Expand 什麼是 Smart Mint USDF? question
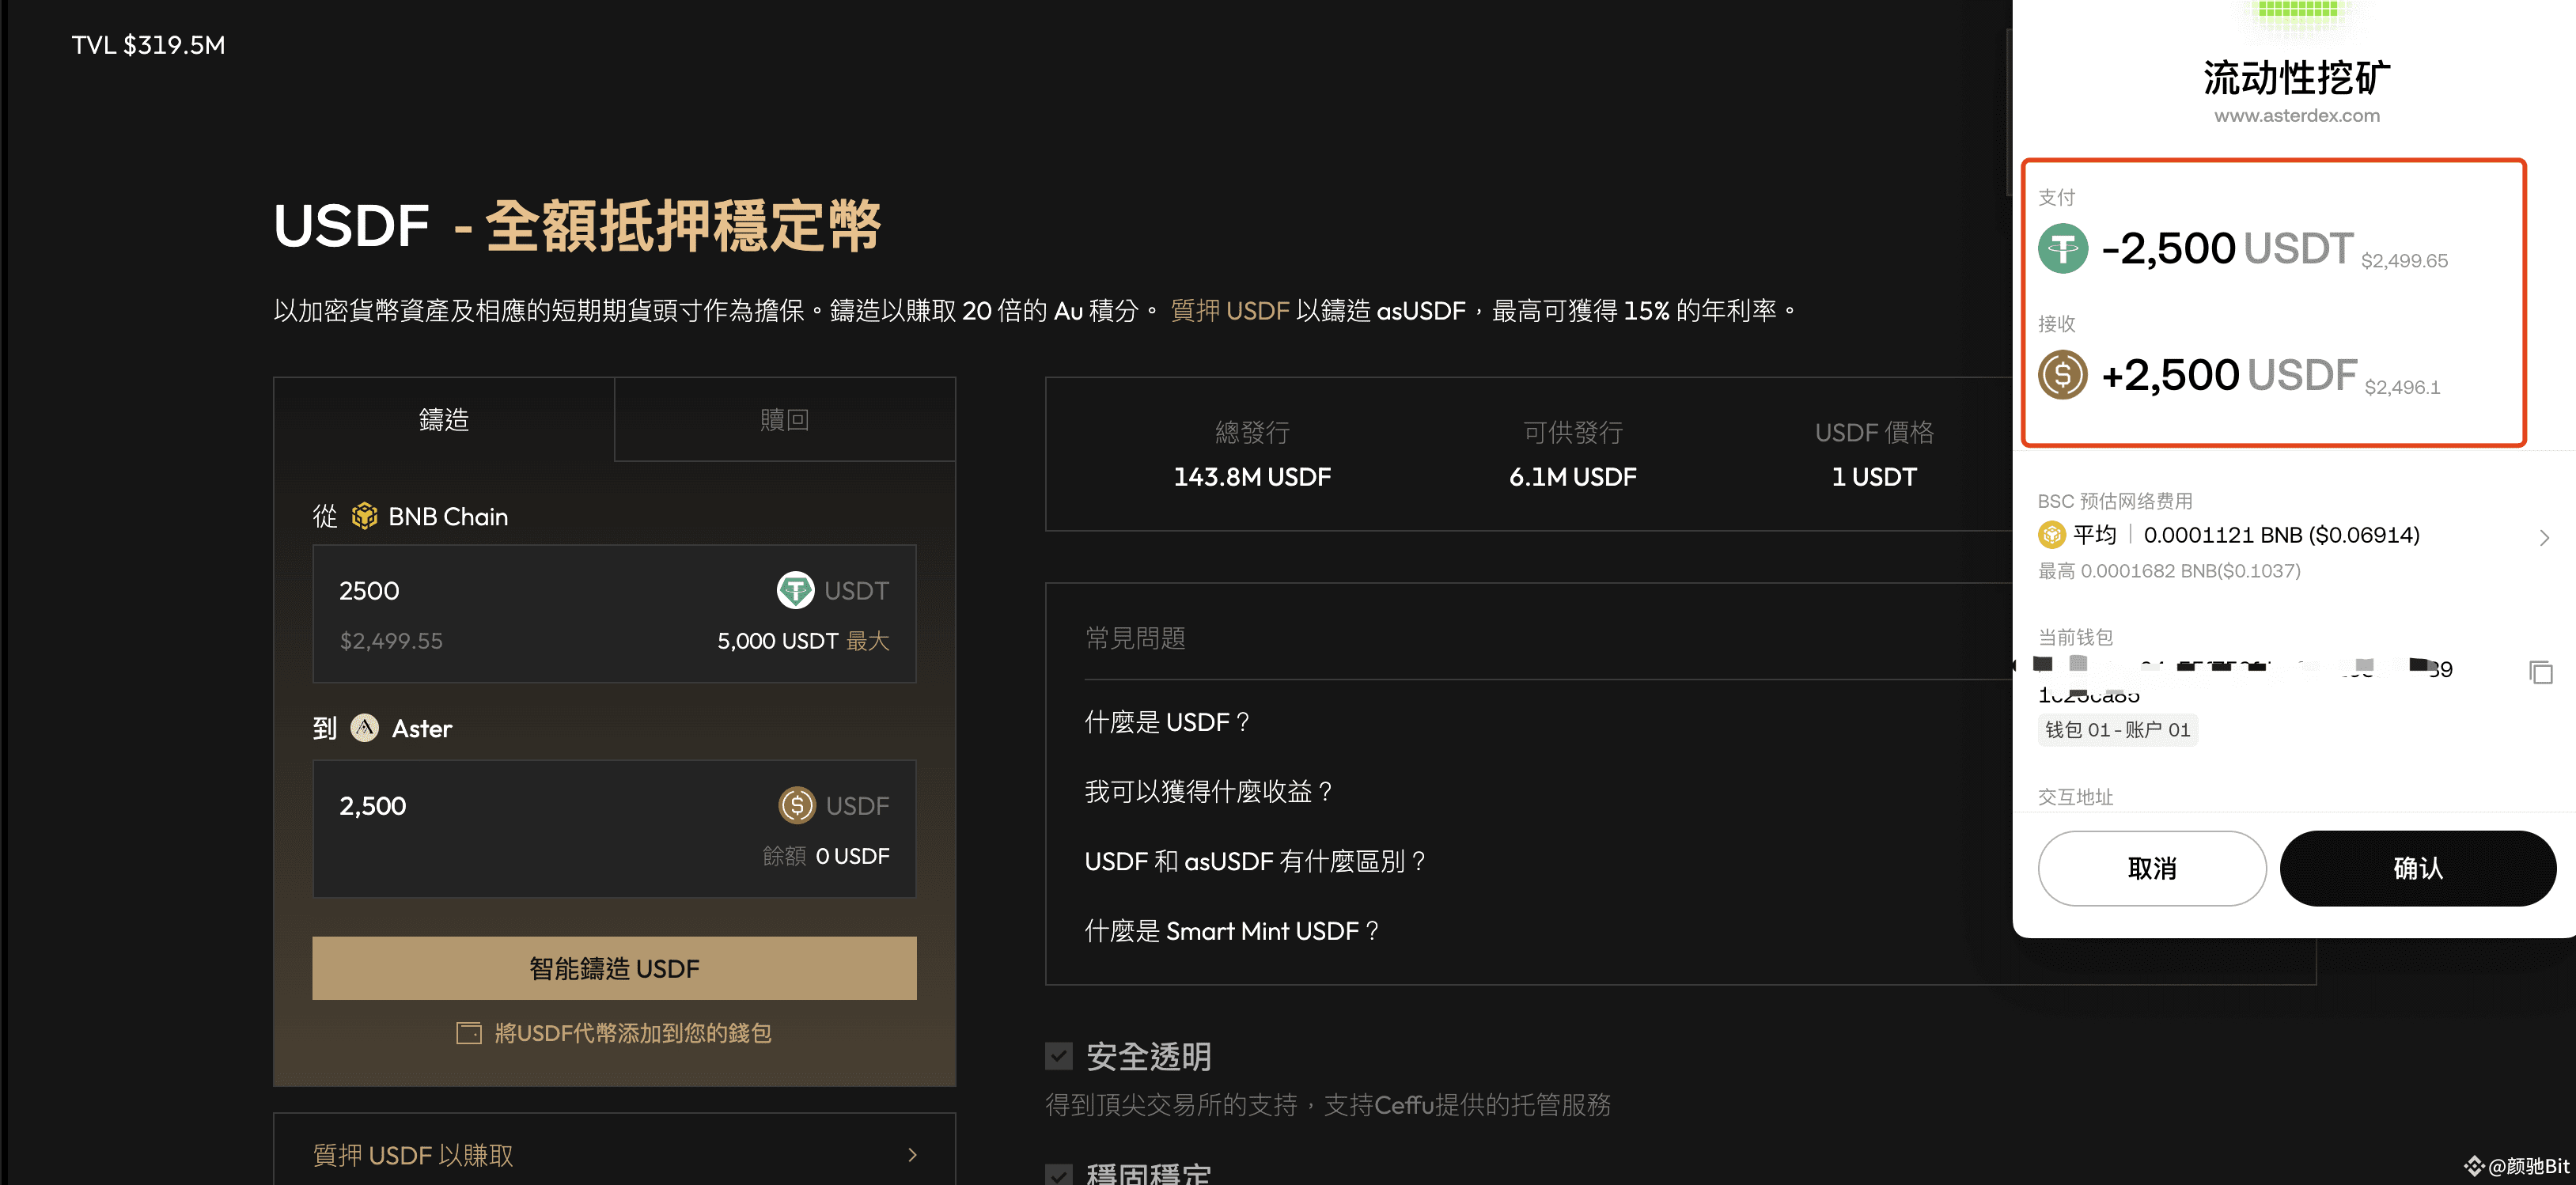 pos(1232,931)
